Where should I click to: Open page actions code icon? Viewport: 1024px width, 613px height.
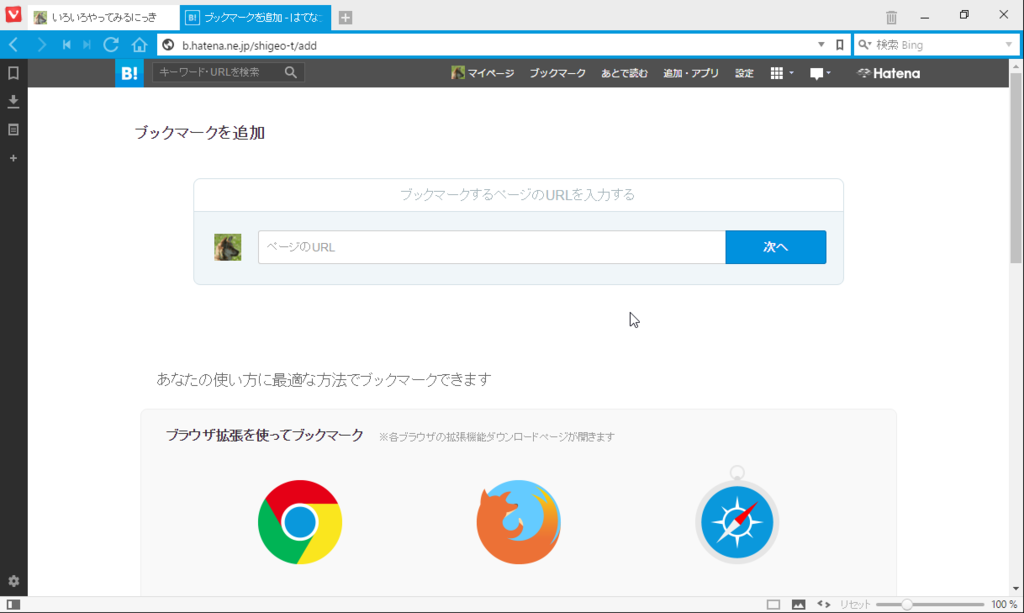pyautogui.click(x=824, y=605)
